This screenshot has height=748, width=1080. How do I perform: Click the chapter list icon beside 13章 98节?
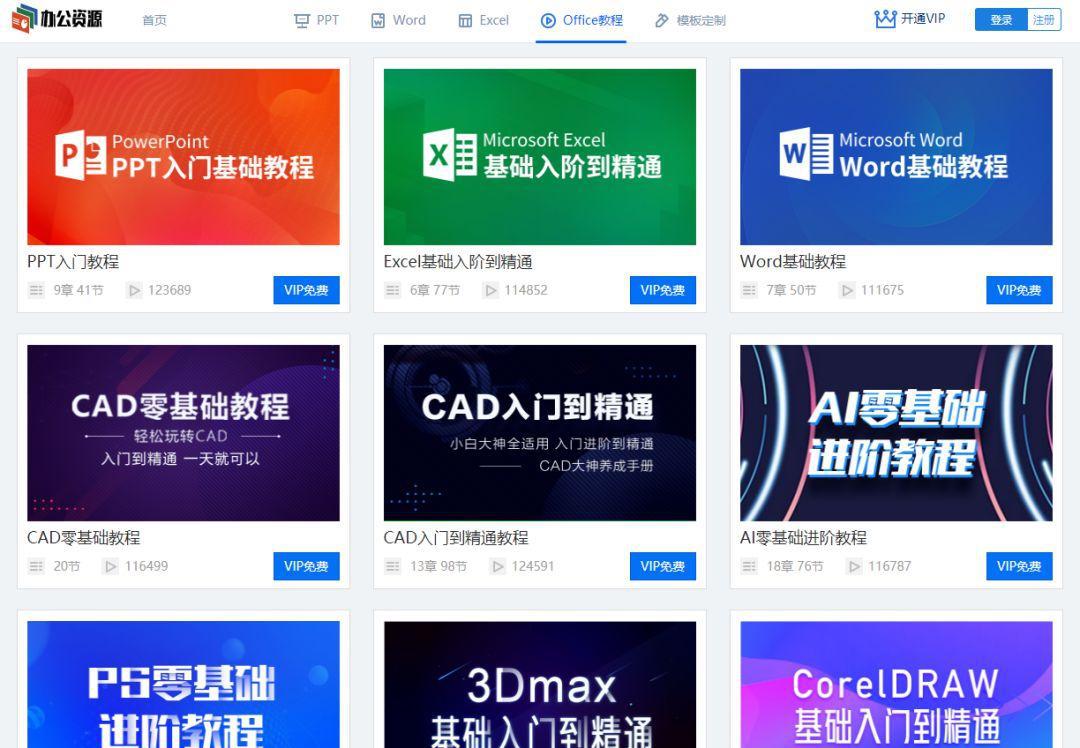coord(393,567)
